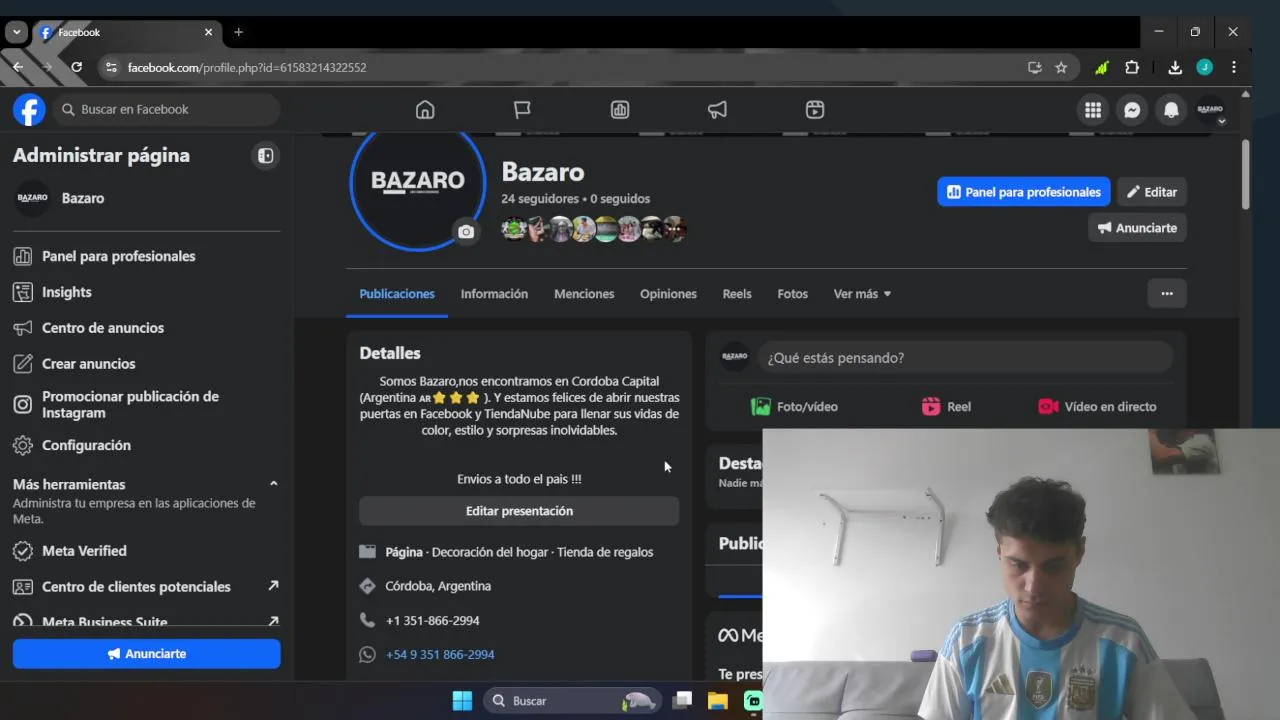Switch to the Opiniones tab
The width and height of the screenshot is (1280, 720).
click(x=668, y=294)
